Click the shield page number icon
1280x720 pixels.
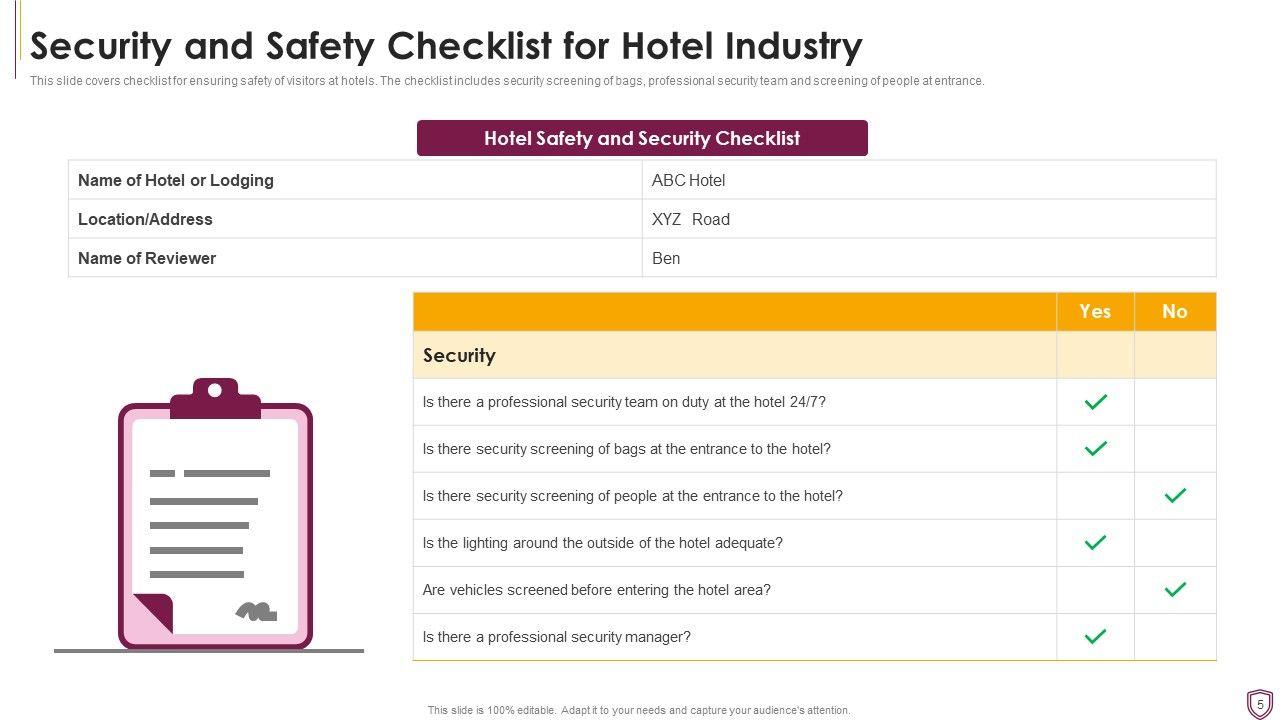pyautogui.click(x=1260, y=704)
